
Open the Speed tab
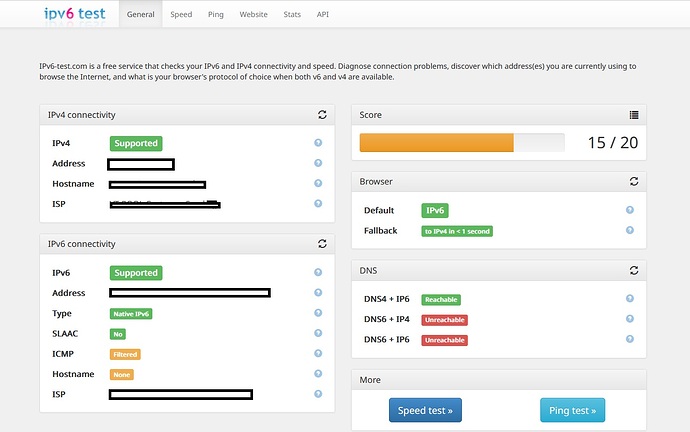[x=181, y=15]
